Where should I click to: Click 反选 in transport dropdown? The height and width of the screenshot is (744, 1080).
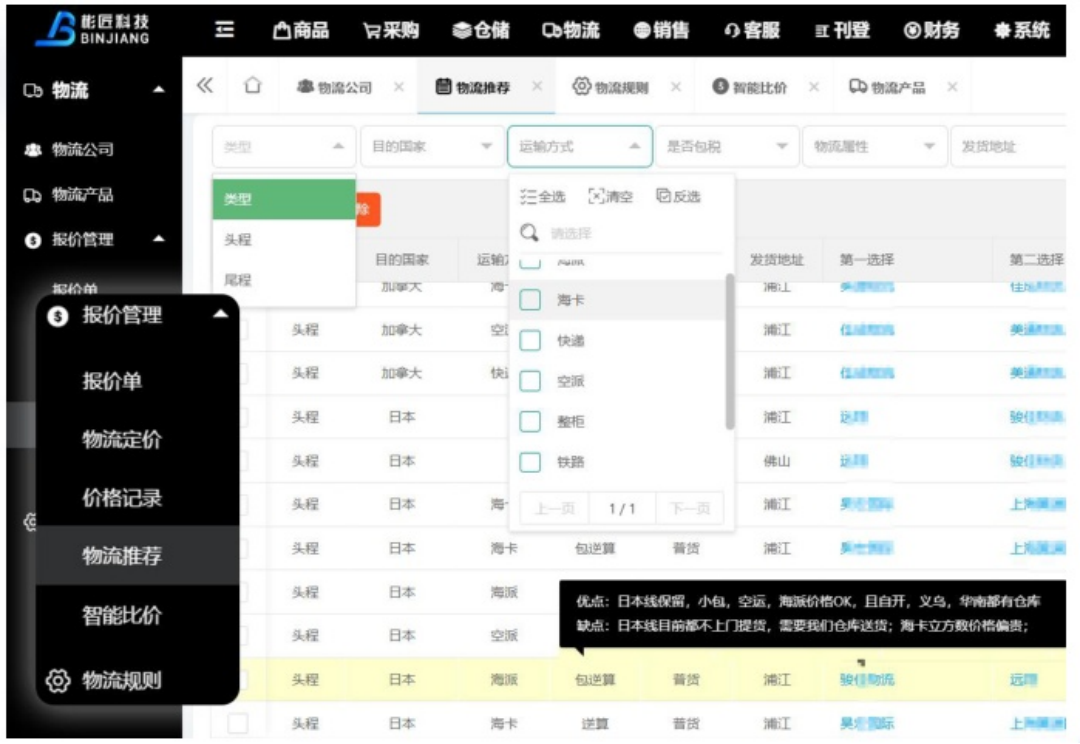[x=678, y=197]
